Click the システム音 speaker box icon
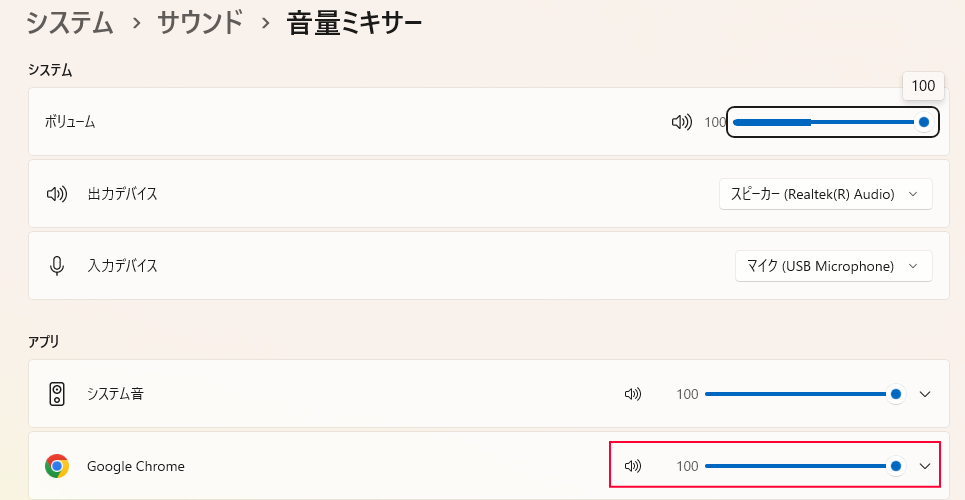This screenshot has width=965, height=500. pyautogui.click(x=57, y=394)
